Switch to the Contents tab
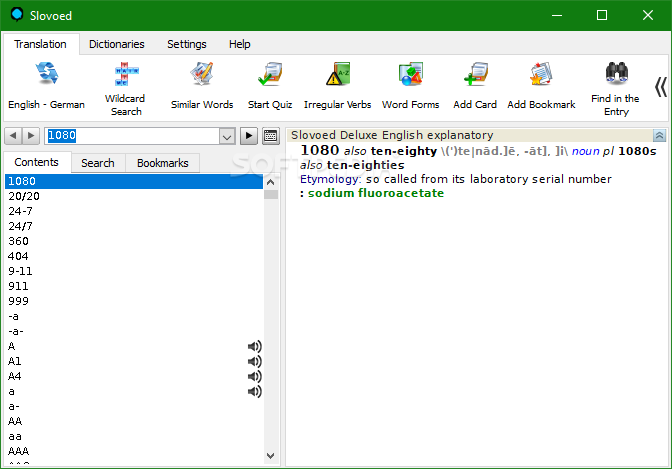The width and height of the screenshot is (672, 469). (36, 162)
